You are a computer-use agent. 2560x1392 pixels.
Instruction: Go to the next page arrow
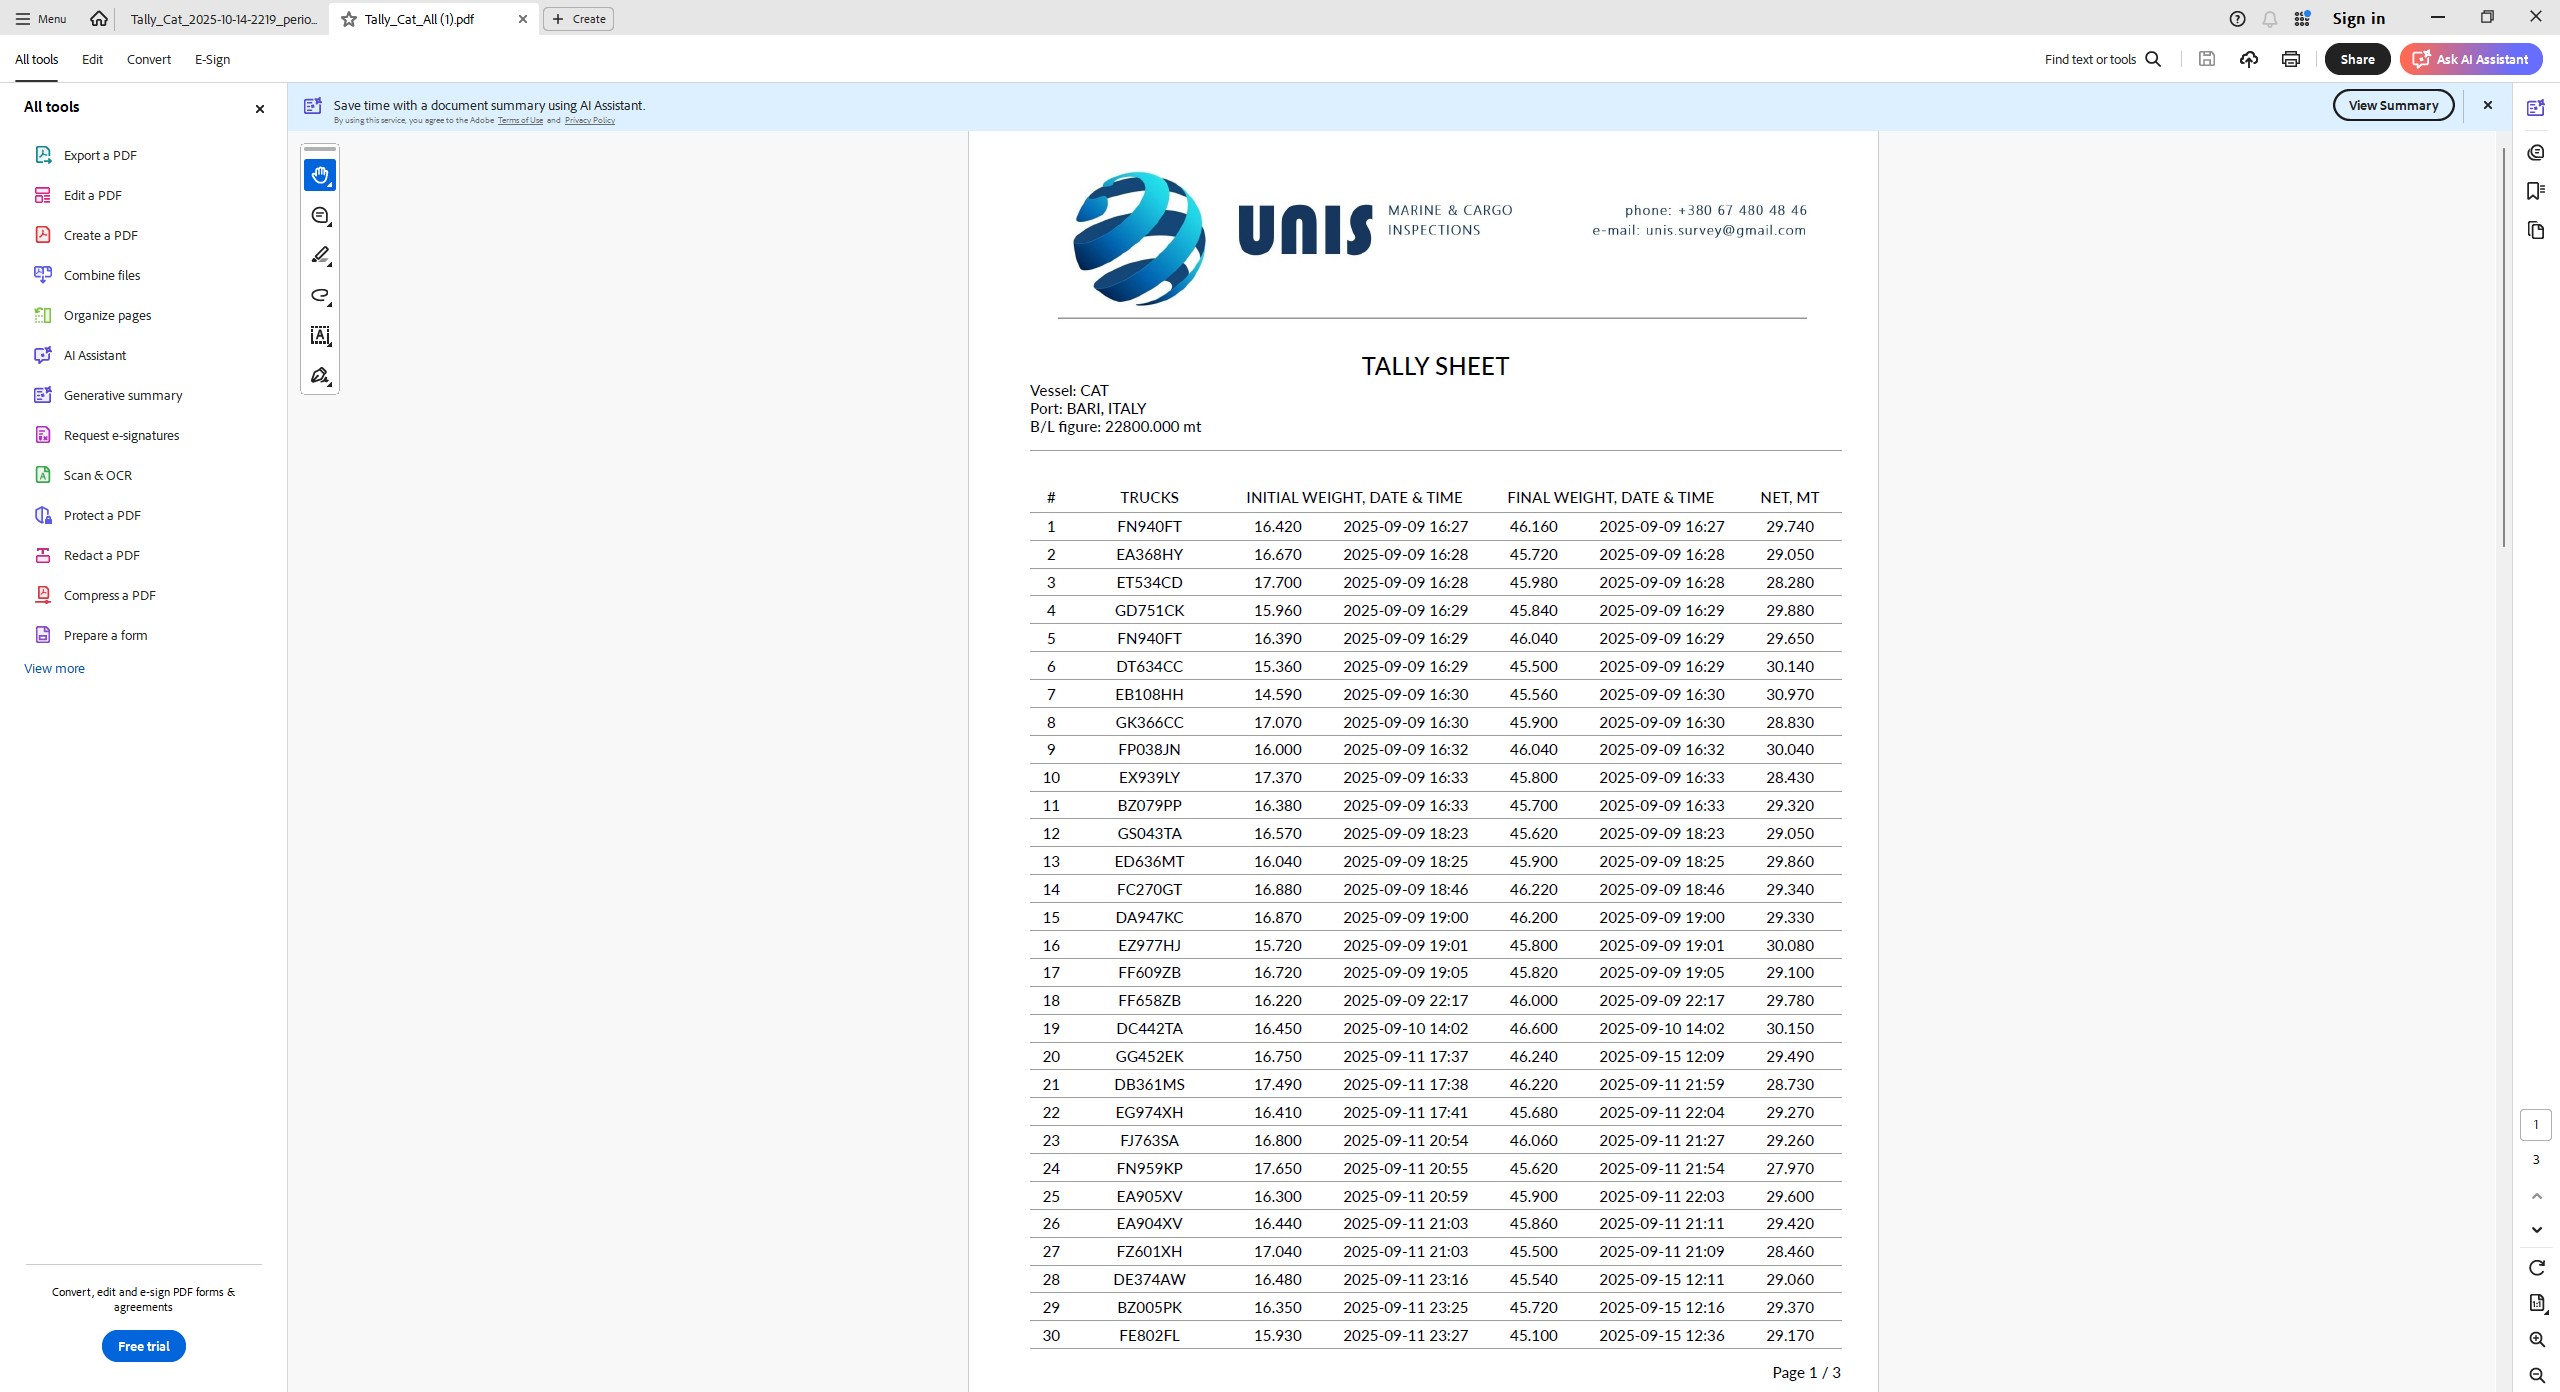2536,1230
